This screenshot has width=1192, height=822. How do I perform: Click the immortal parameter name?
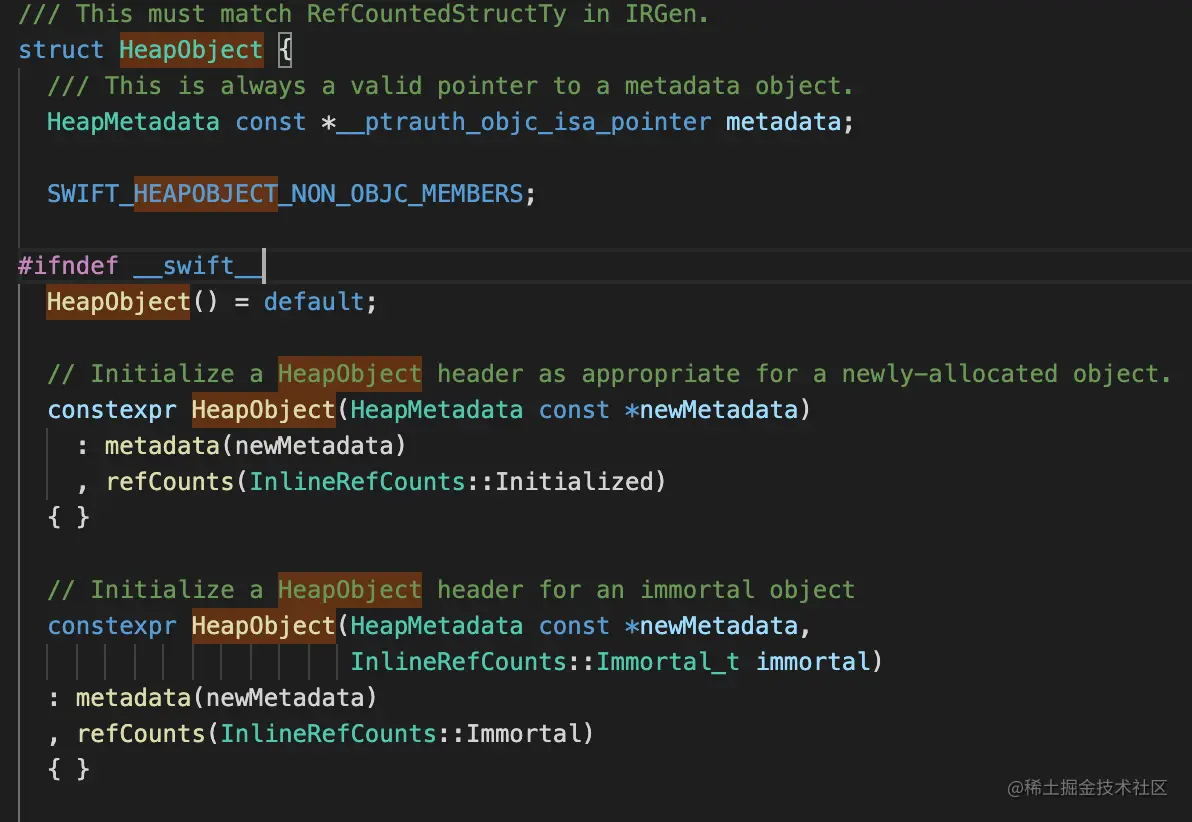pyautogui.click(x=813, y=662)
